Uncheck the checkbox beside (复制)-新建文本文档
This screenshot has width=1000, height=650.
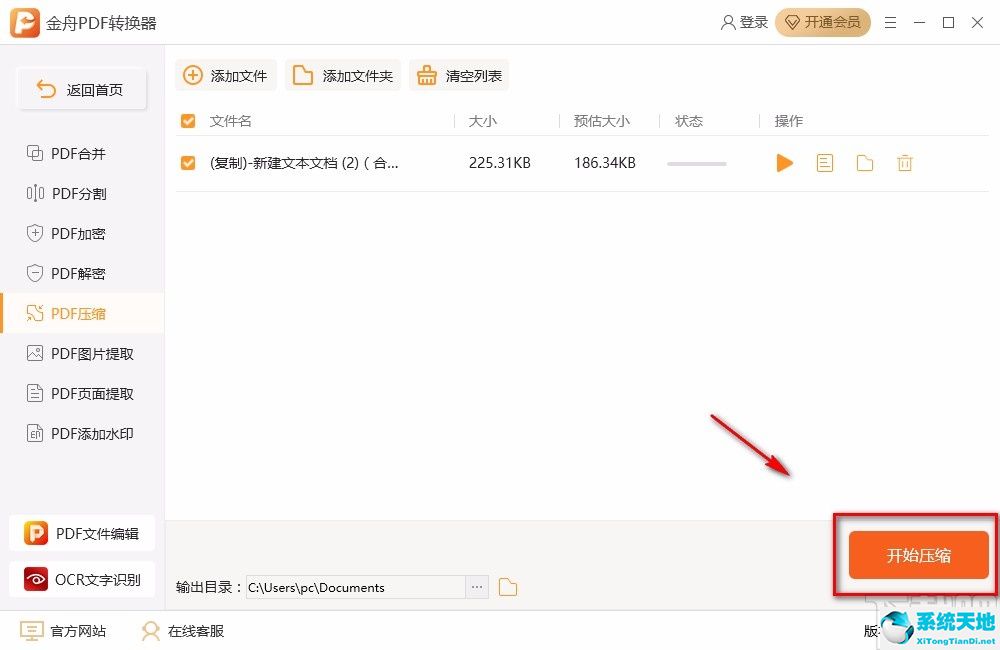tap(187, 162)
